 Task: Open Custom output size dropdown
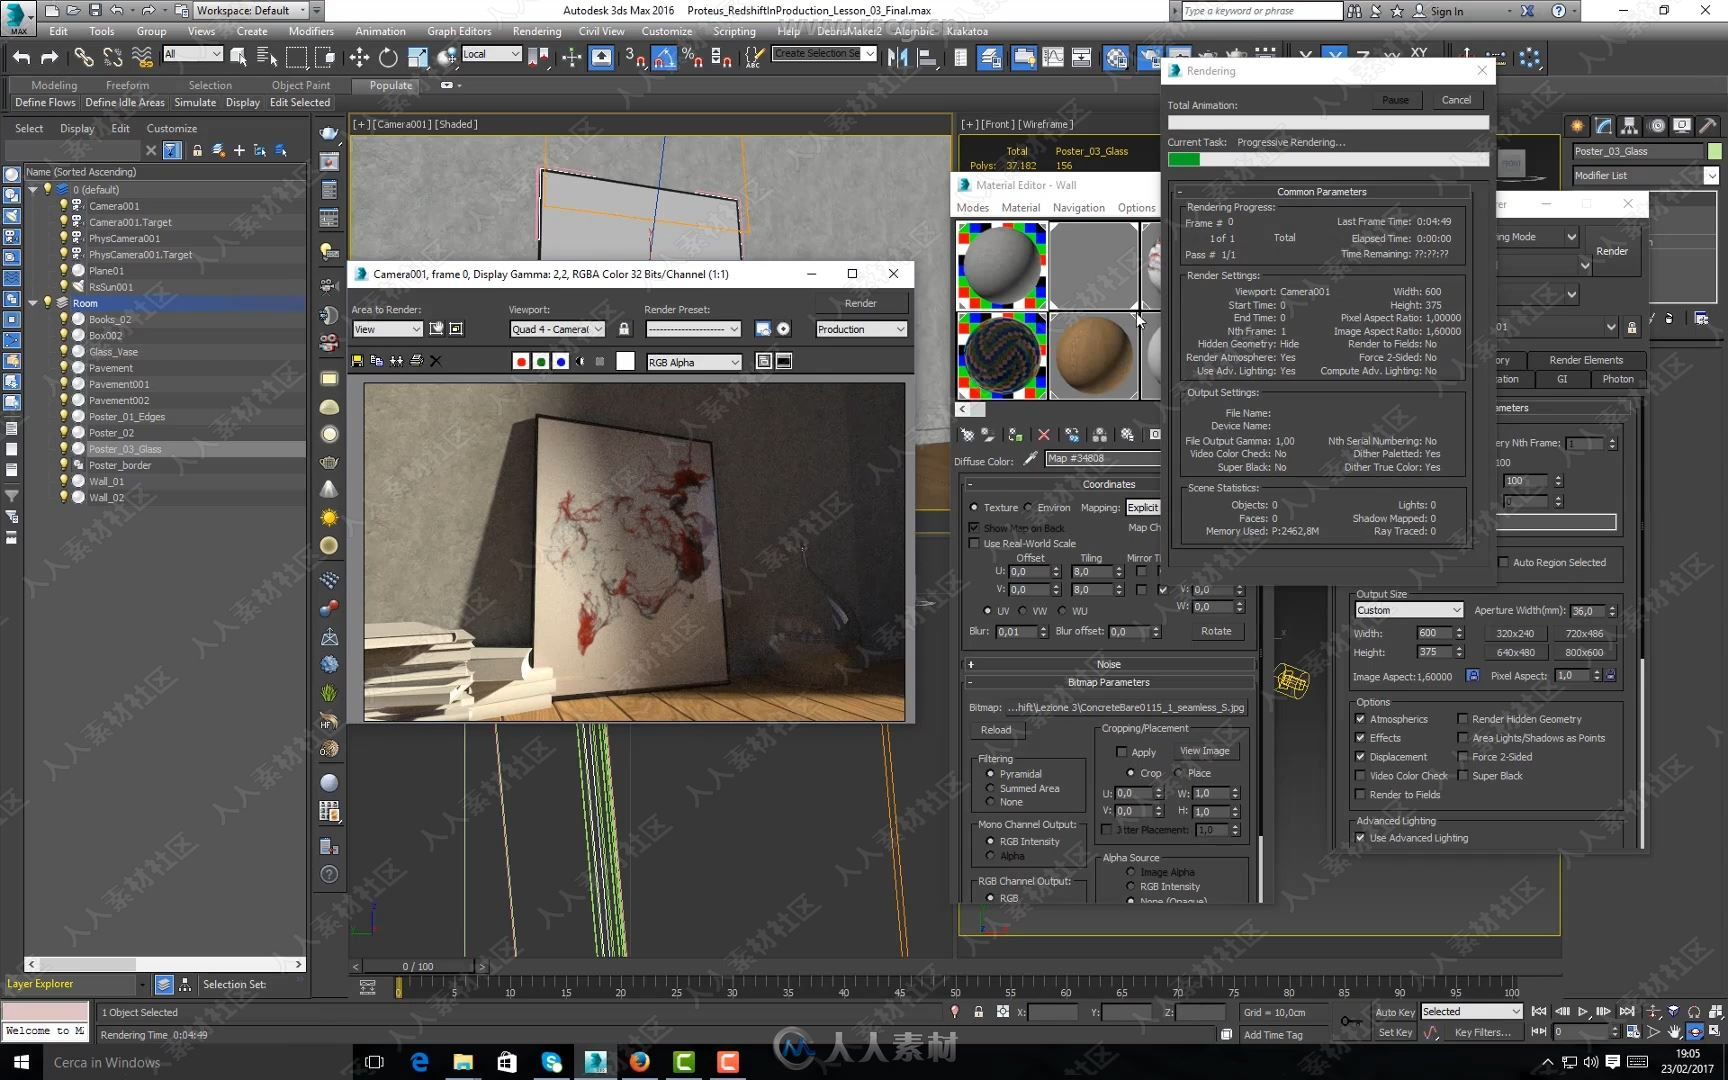[1409, 610]
